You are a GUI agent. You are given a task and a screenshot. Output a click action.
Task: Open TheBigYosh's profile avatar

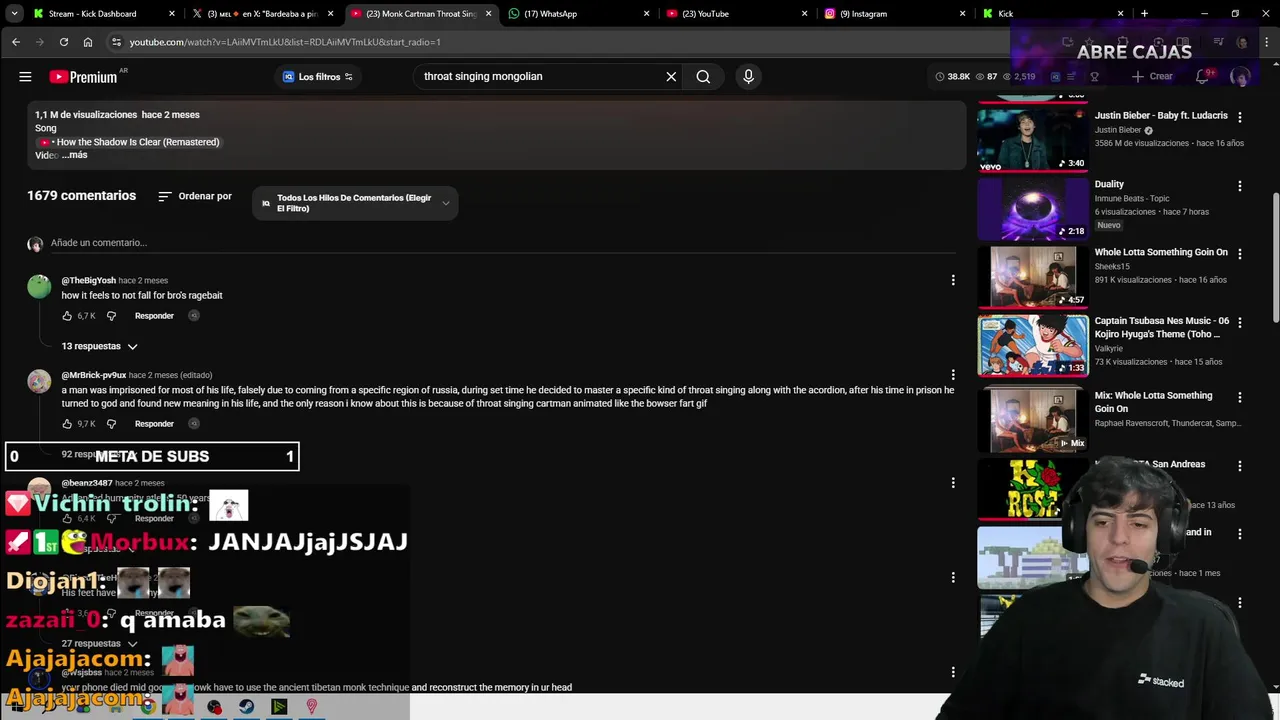coord(39,286)
